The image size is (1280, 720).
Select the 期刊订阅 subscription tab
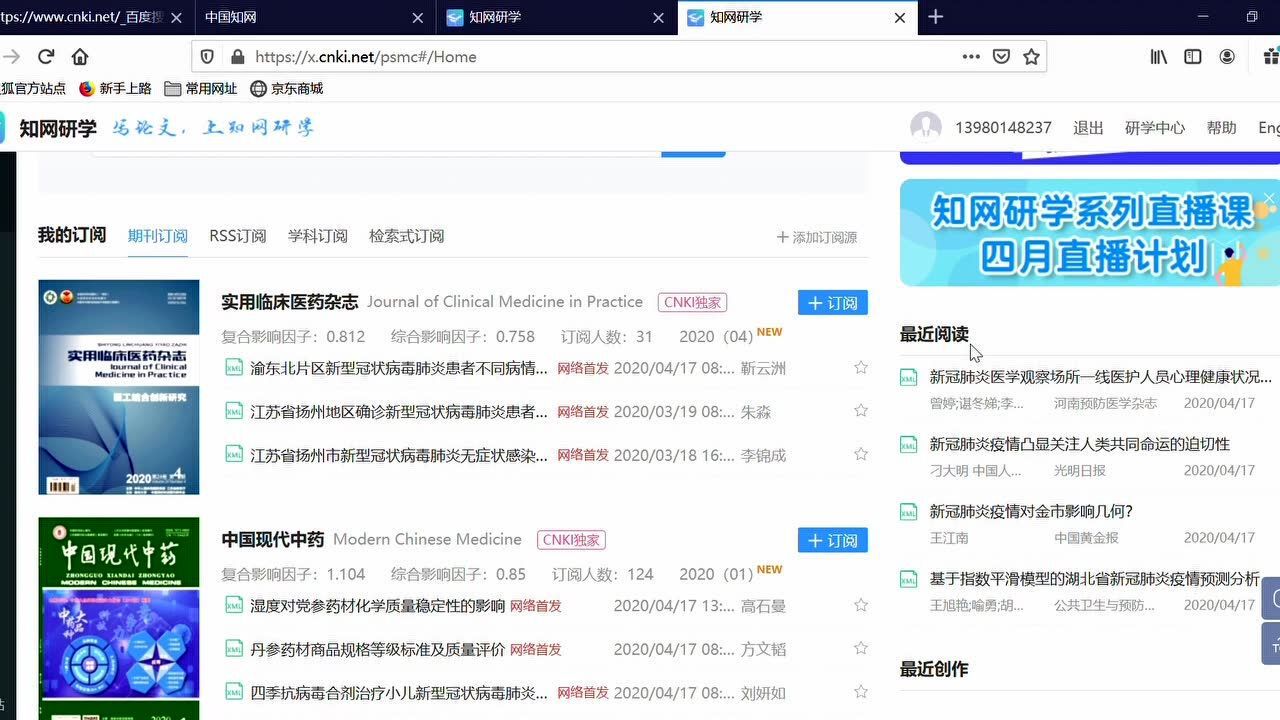158,236
